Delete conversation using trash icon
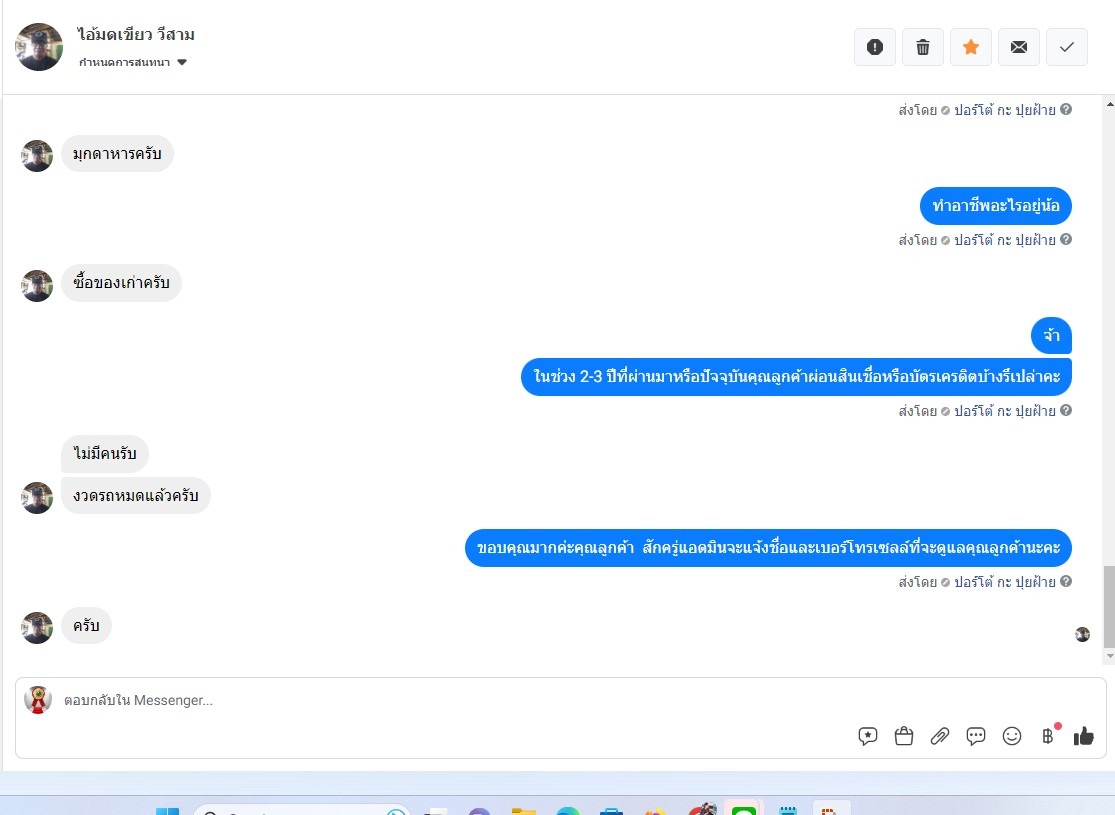The image size is (1115, 815). pyautogui.click(x=923, y=47)
